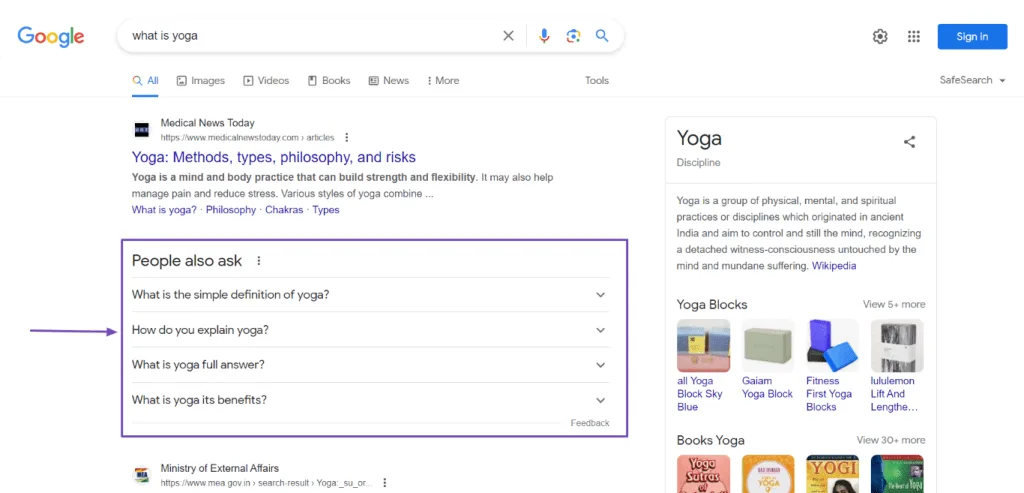This screenshot has height=493, width=1024.
Task: Open the Settings gear icon
Action: coord(880,37)
